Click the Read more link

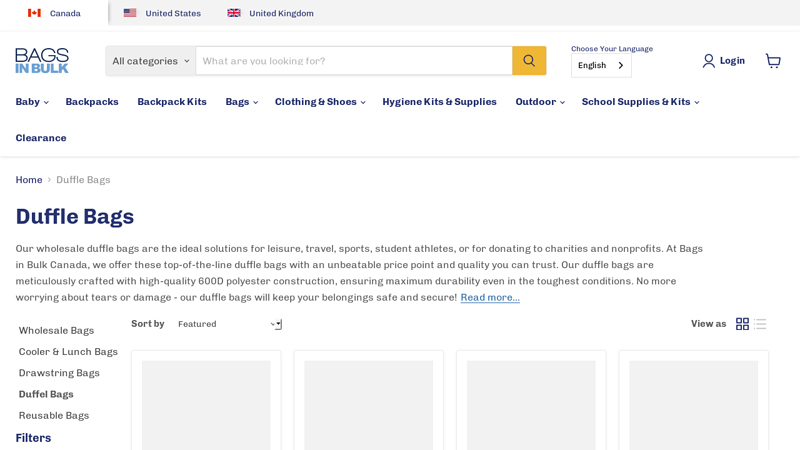coord(490,298)
